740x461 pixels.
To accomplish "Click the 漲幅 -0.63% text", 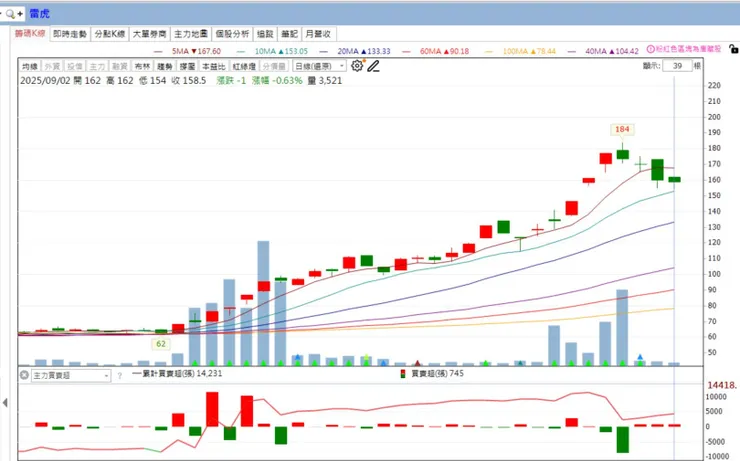I will click(x=277, y=80).
